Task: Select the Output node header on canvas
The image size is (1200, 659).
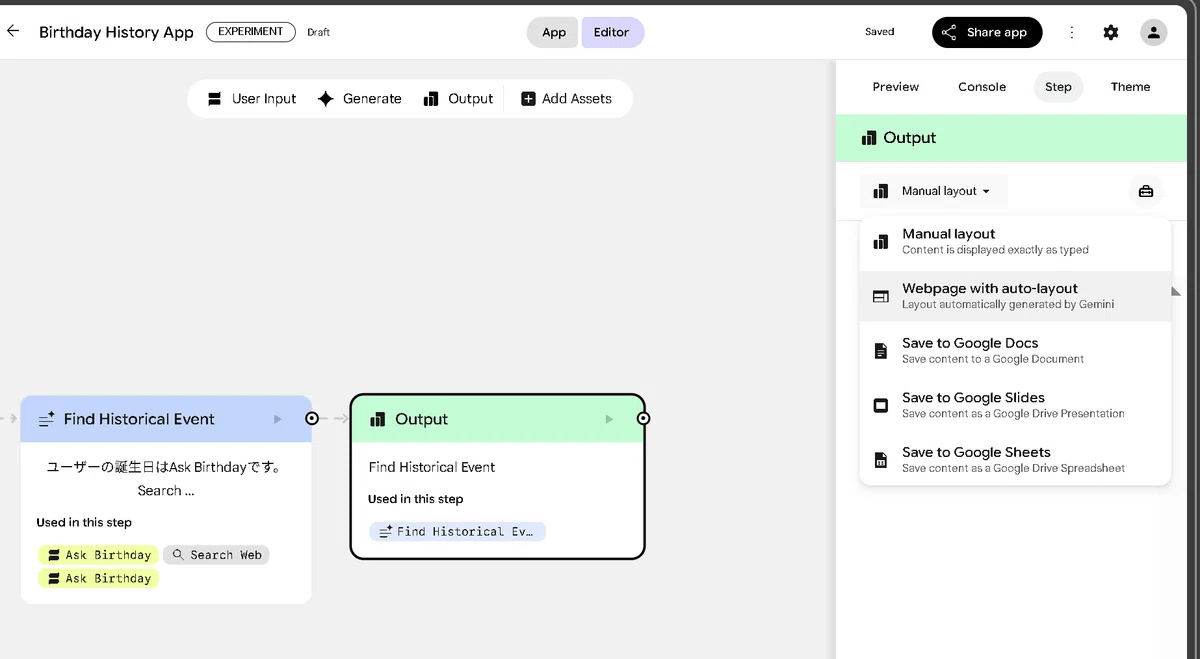Action: (497, 419)
